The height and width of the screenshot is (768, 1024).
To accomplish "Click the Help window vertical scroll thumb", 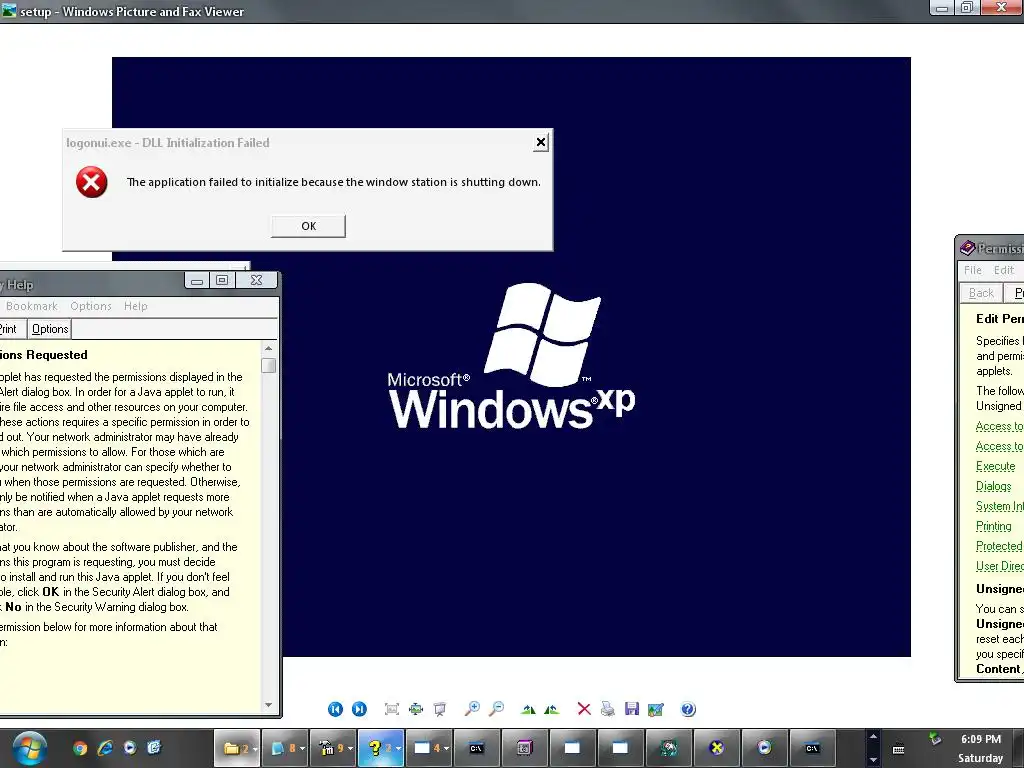I will [268, 365].
